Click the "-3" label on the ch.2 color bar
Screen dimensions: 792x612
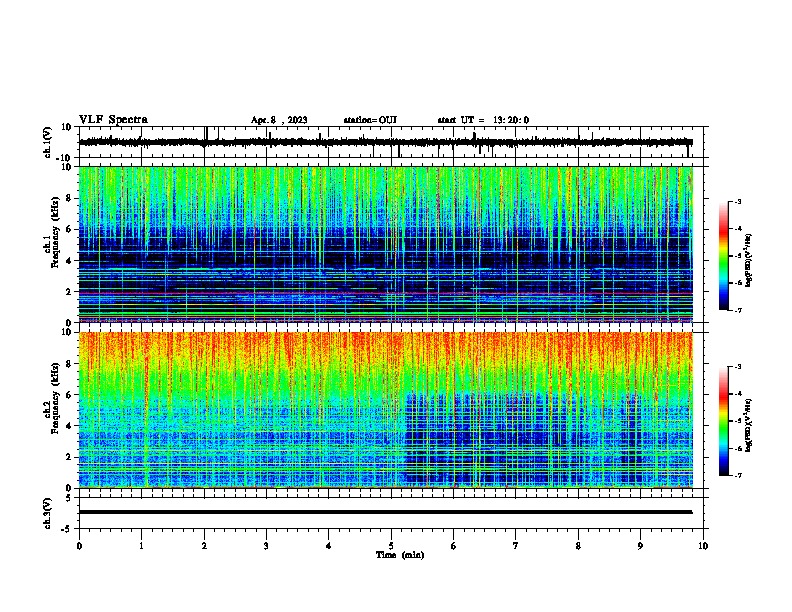pos(737,367)
